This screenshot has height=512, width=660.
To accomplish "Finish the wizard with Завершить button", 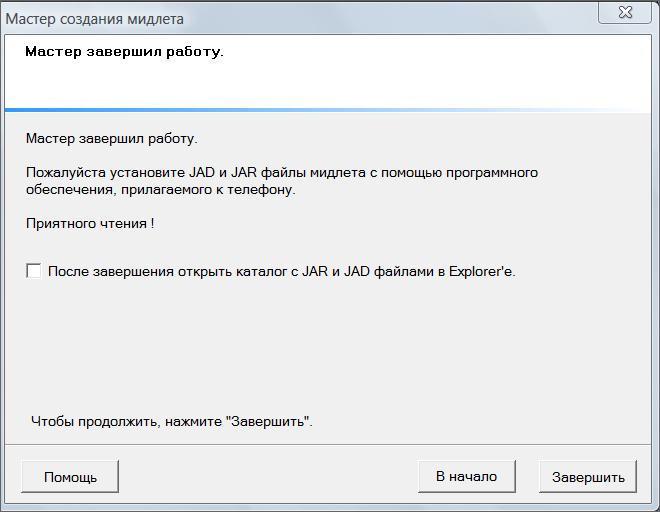I will point(588,477).
